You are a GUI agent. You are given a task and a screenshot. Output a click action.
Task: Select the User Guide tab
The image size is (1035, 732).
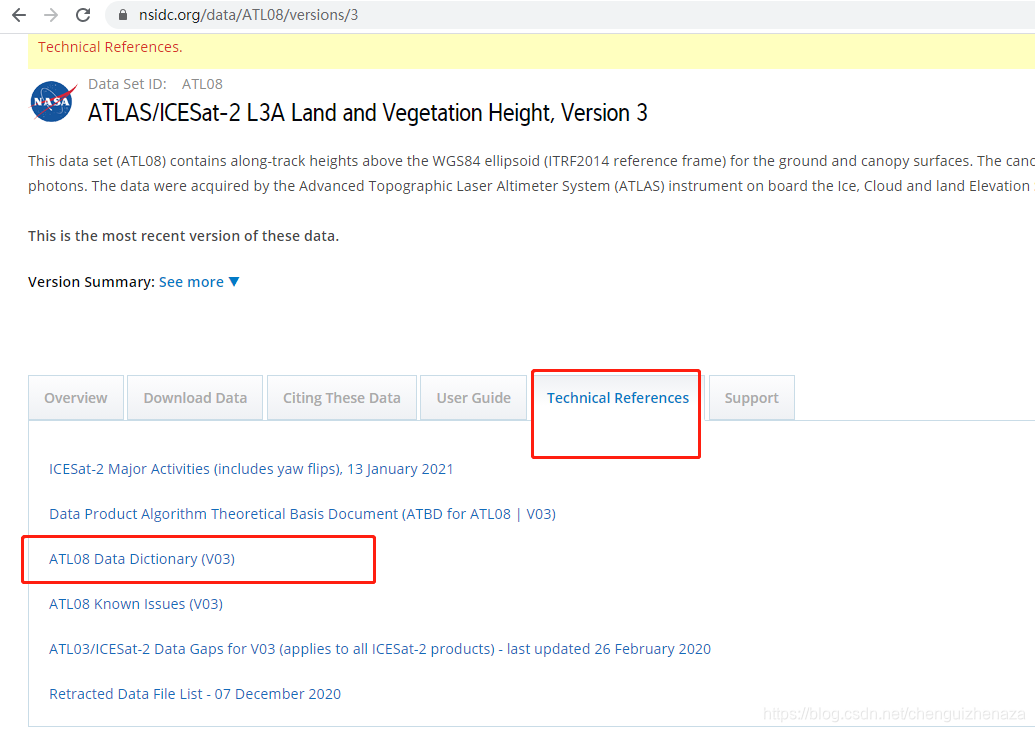click(x=474, y=398)
